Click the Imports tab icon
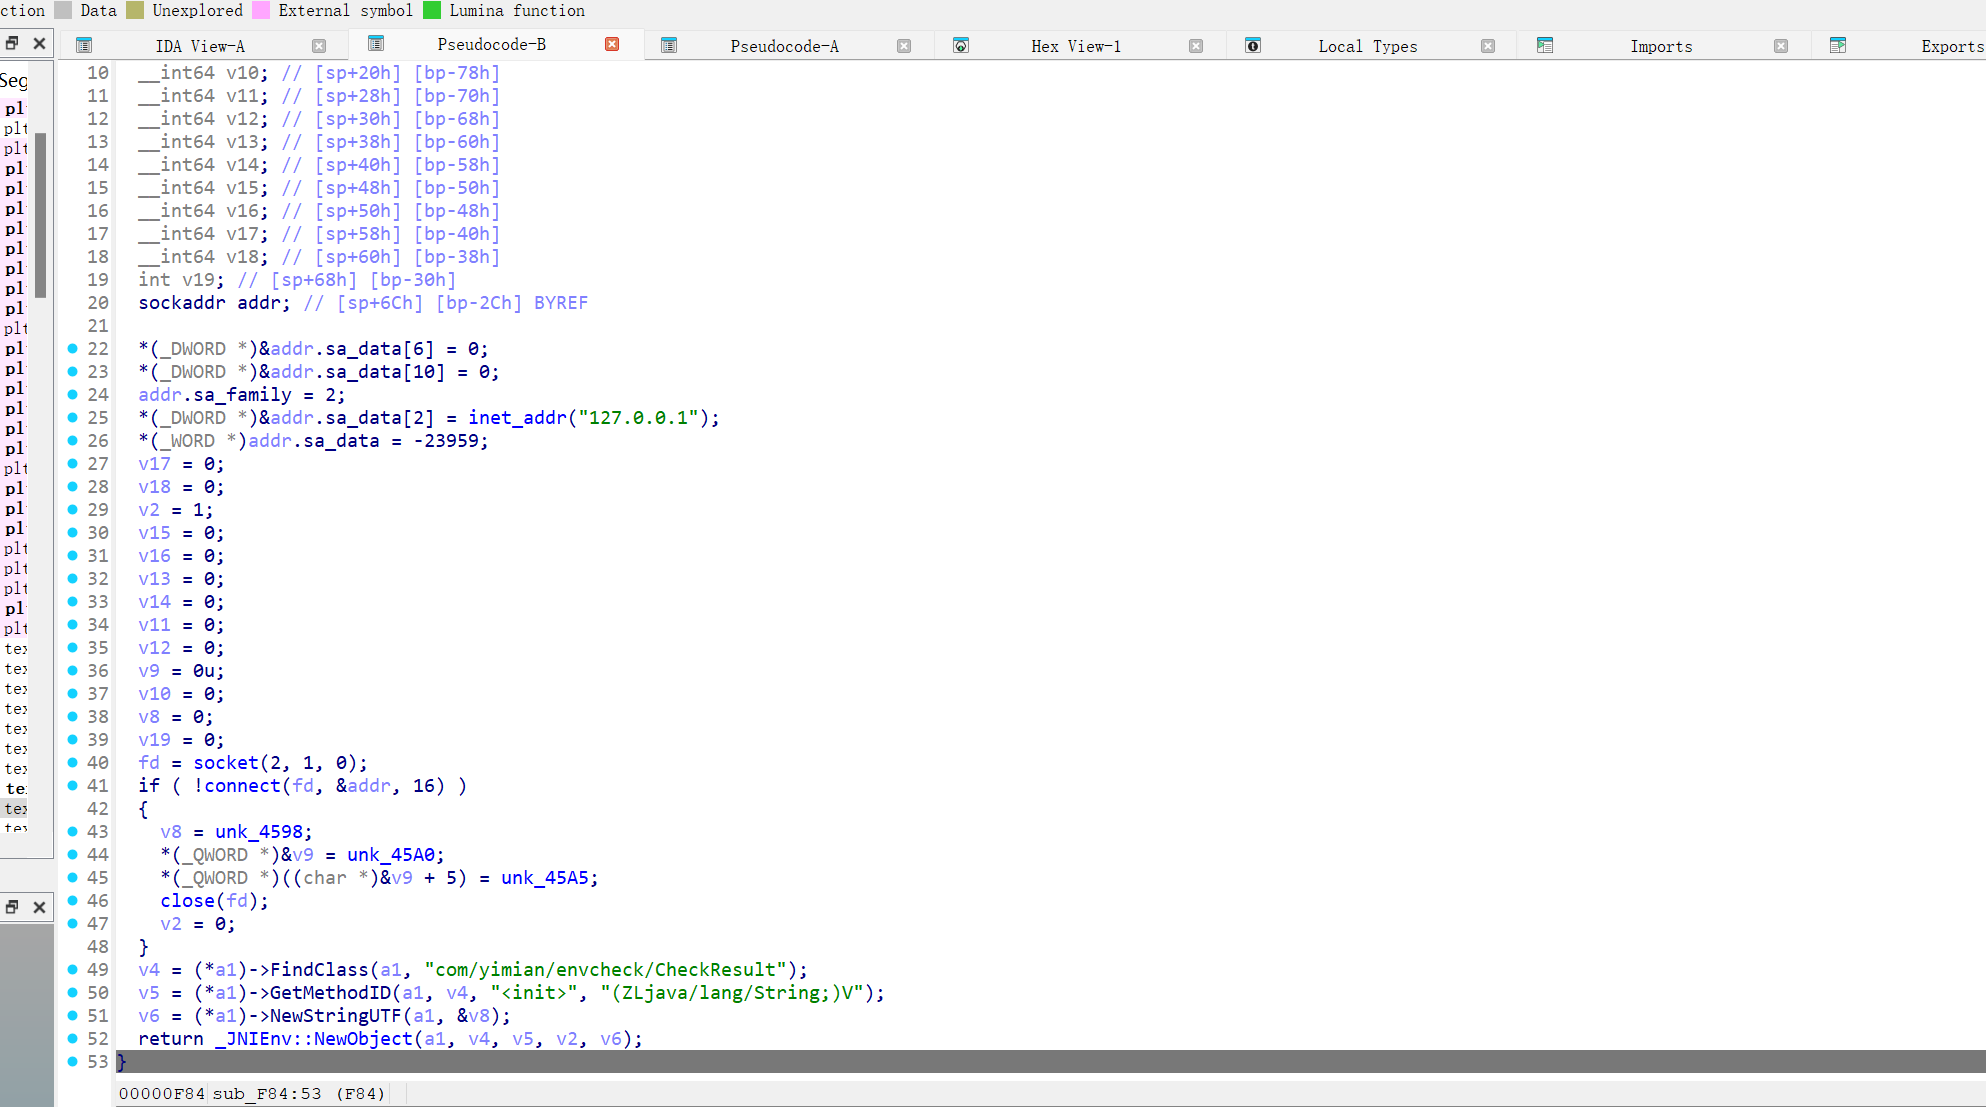This screenshot has width=1986, height=1107. (x=1545, y=45)
